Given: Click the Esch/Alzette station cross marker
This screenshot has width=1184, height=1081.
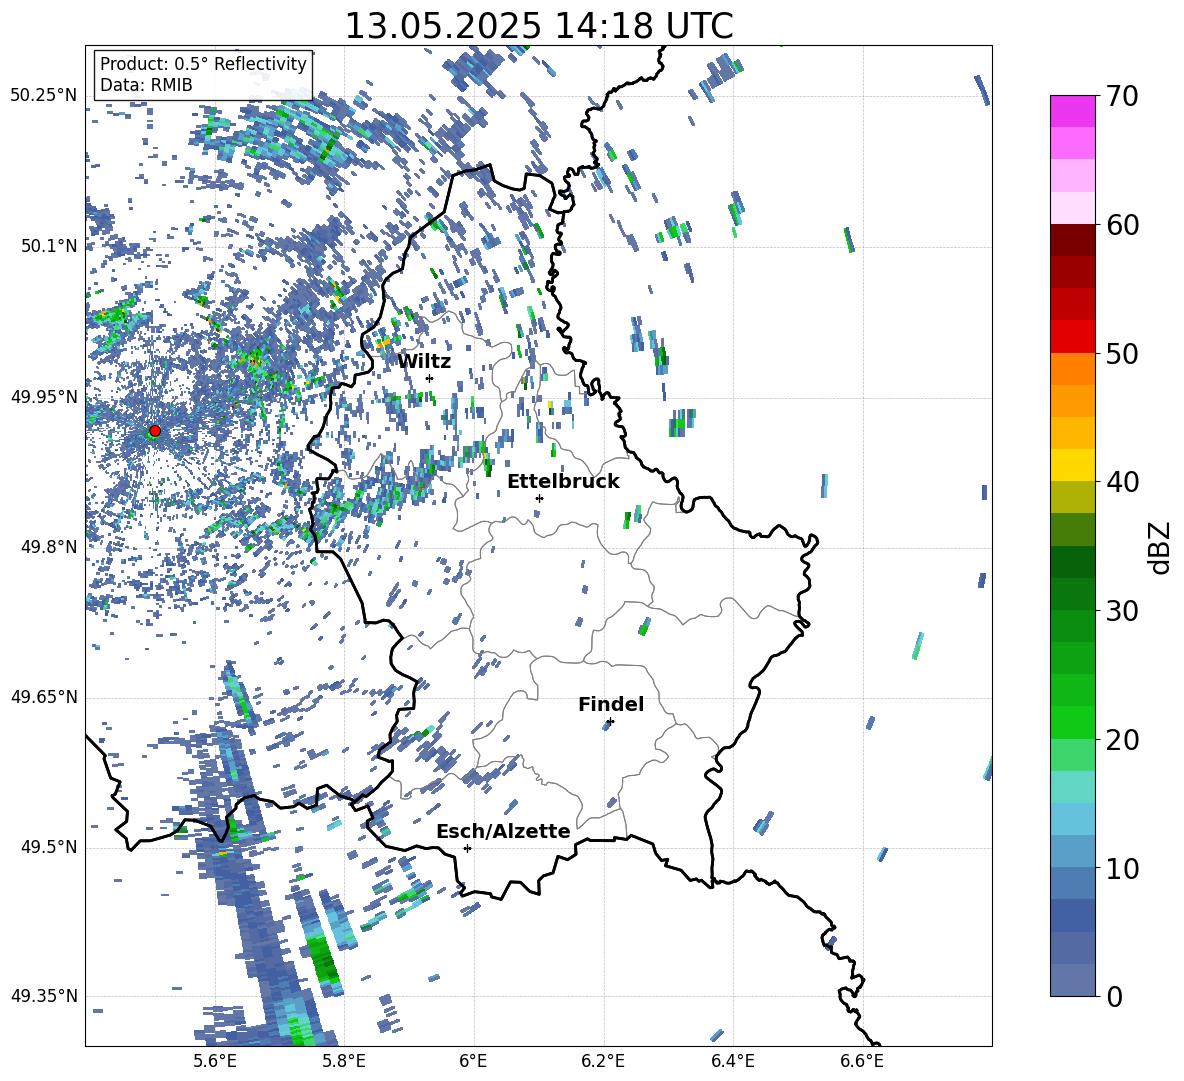Looking at the screenshot, I should 467,848.
